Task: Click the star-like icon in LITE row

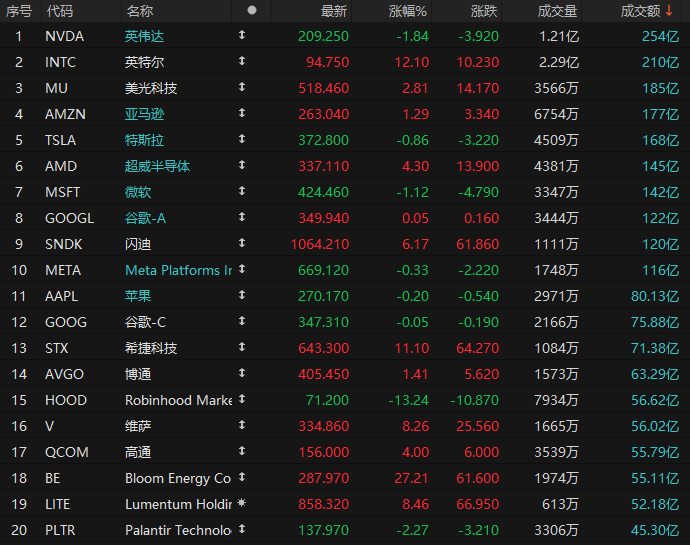Action: pyautogui.click(x=242, y=502)
